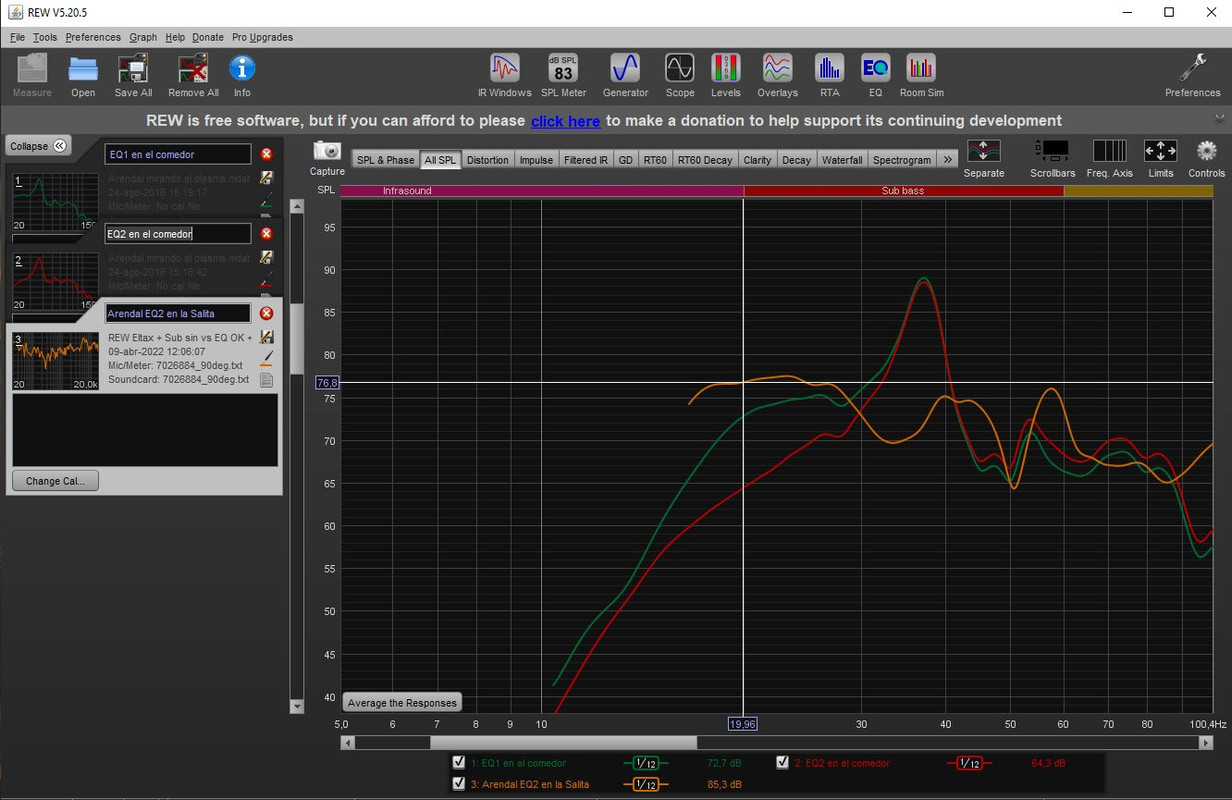This screenshot has height=800, width=1232.
Task: Save EQ2 en el comedor measurement
Action: click(267, 257)
